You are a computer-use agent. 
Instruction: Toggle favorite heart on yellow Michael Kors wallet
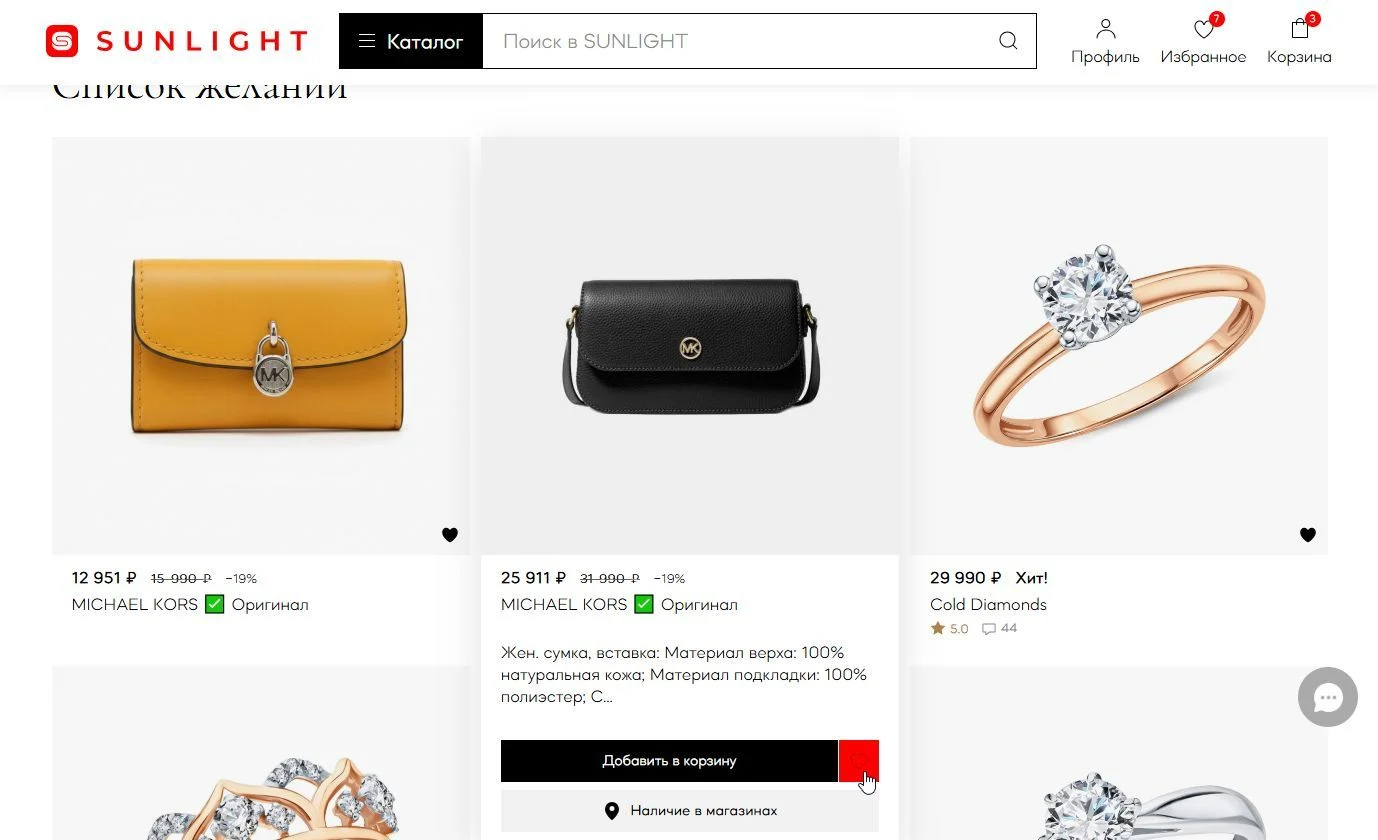click(x=450, y=535)
